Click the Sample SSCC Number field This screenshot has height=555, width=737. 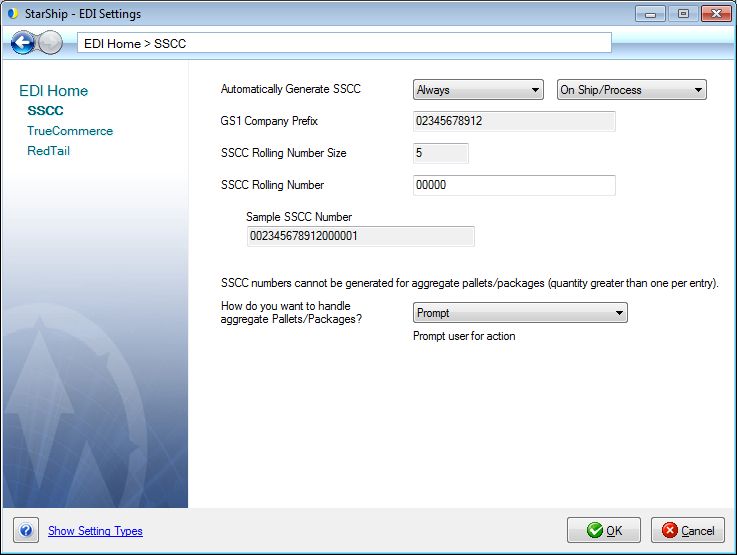point(361,236)
